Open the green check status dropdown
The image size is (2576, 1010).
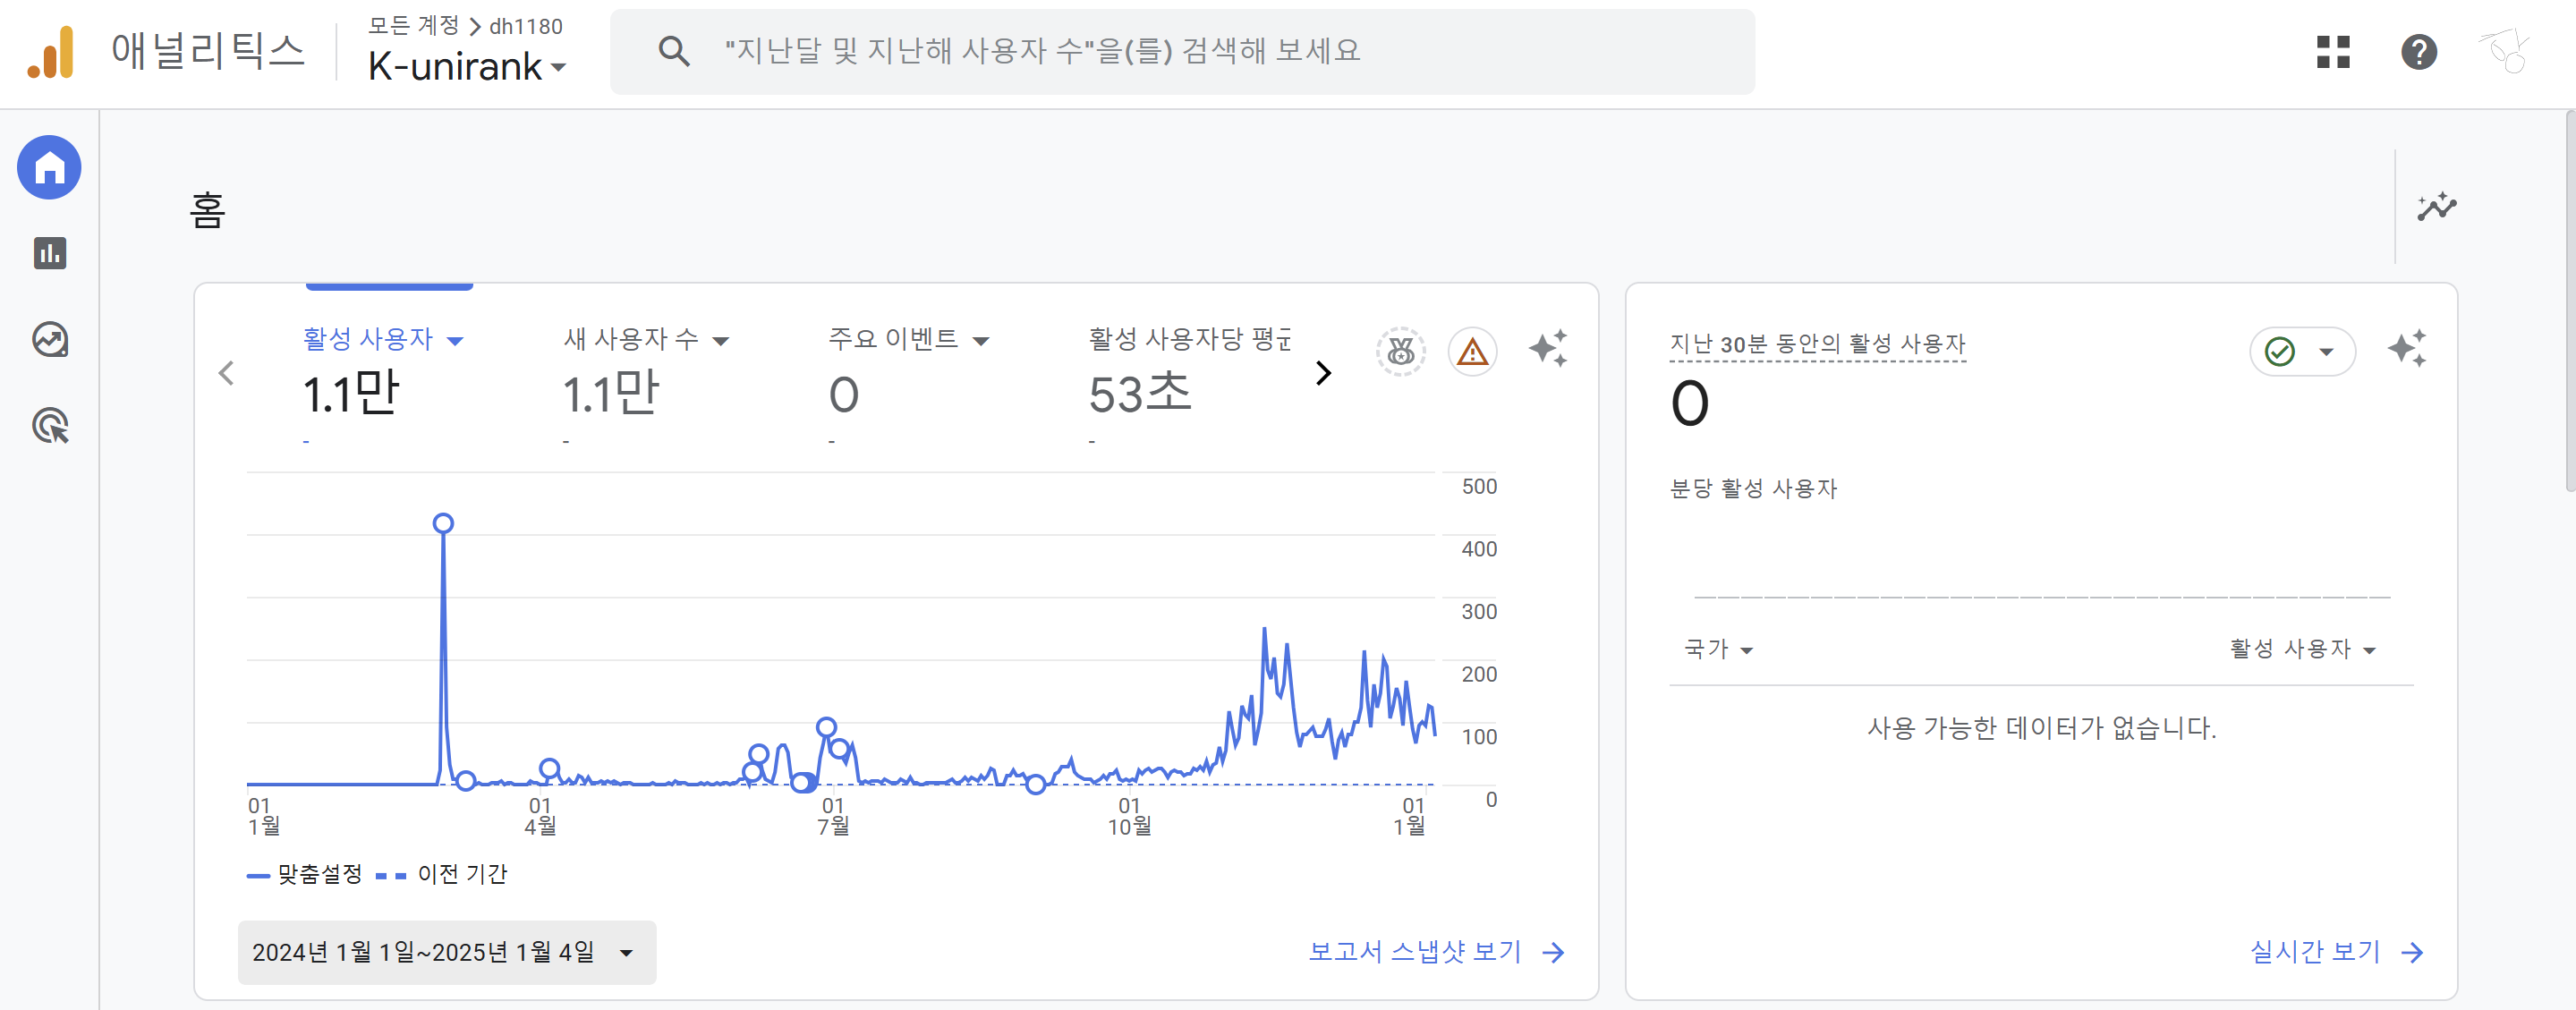pyautogui.click(x=2301, y=352)
